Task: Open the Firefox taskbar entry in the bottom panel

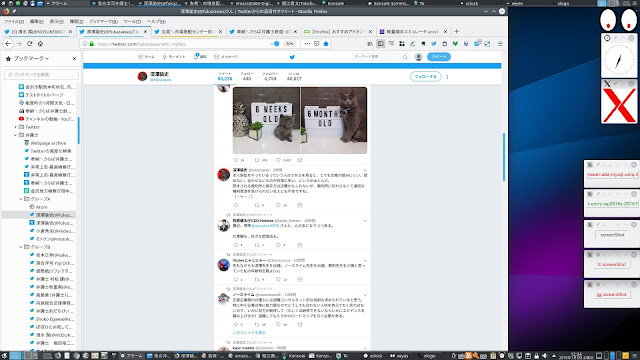Action: 187,356
